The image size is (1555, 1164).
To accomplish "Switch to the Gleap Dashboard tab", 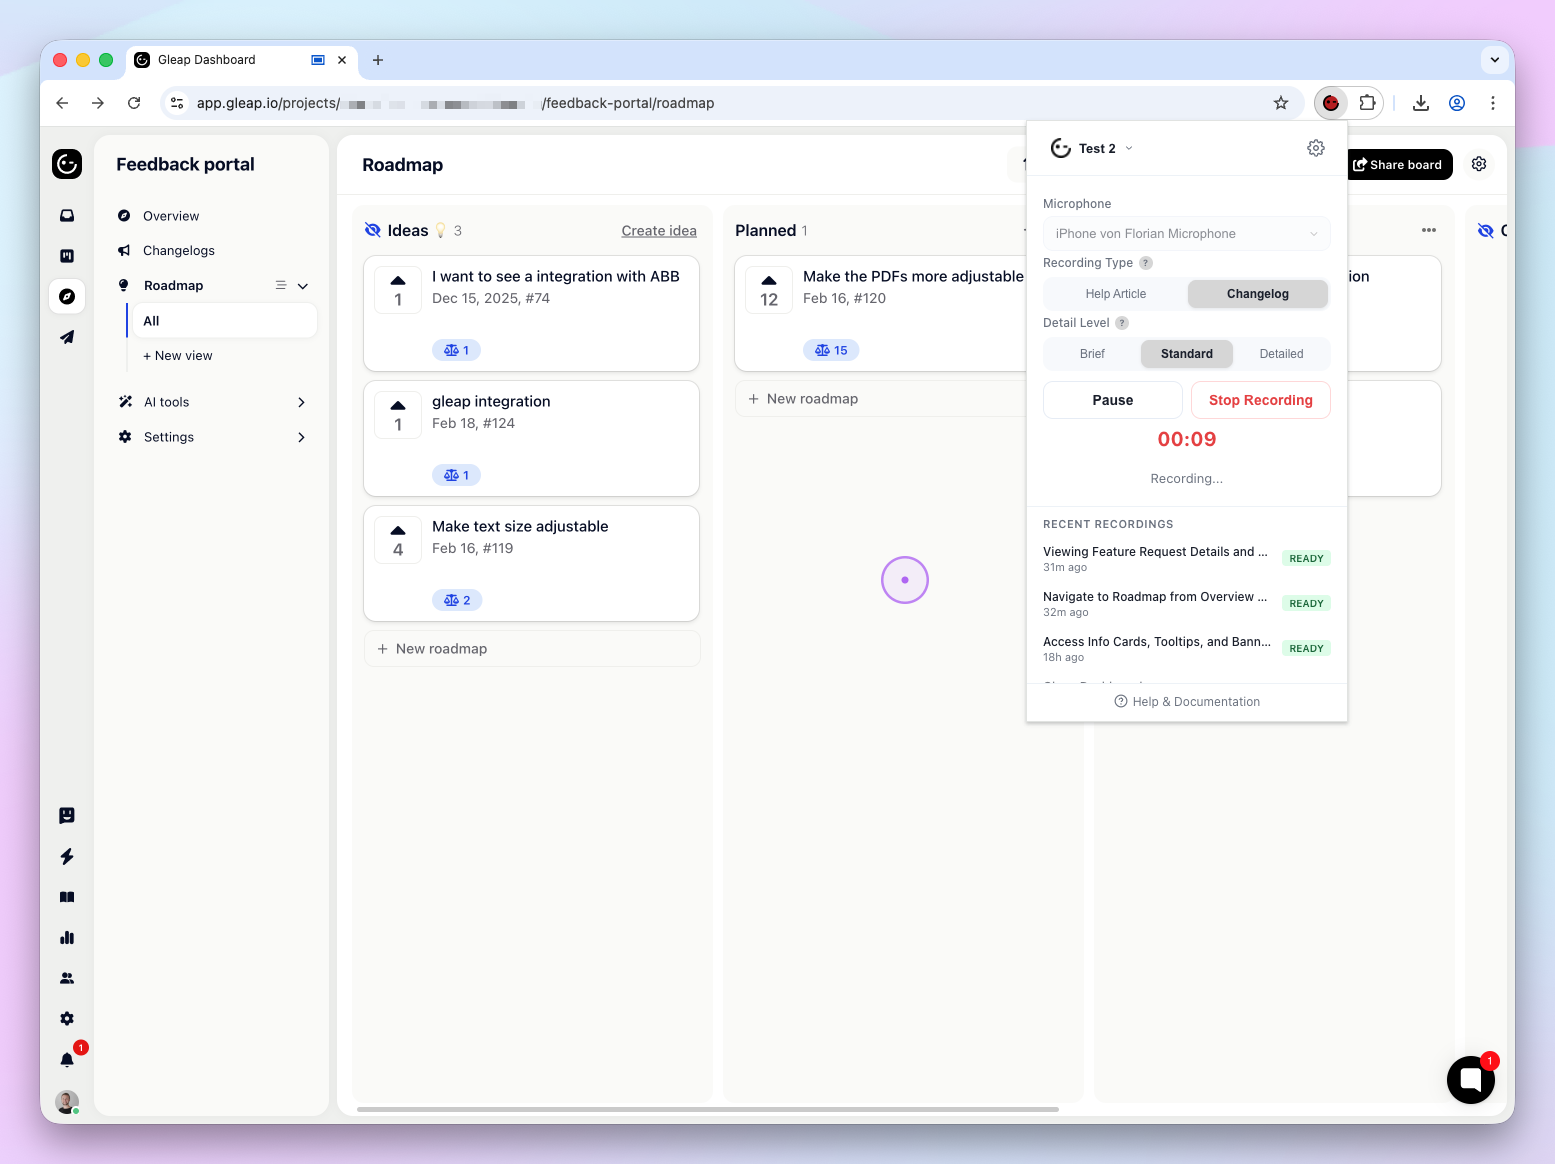I will click(242, 60).
